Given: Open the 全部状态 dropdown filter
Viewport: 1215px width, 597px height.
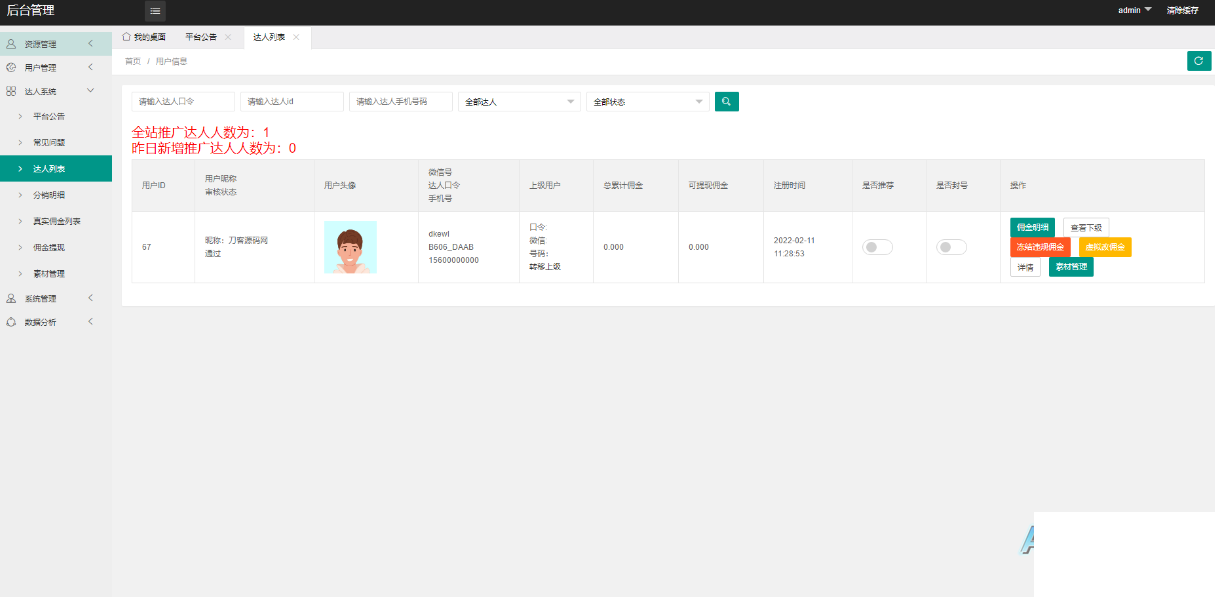Looking at the screenshot, I should pyautogui.click(x=647, y=102).
